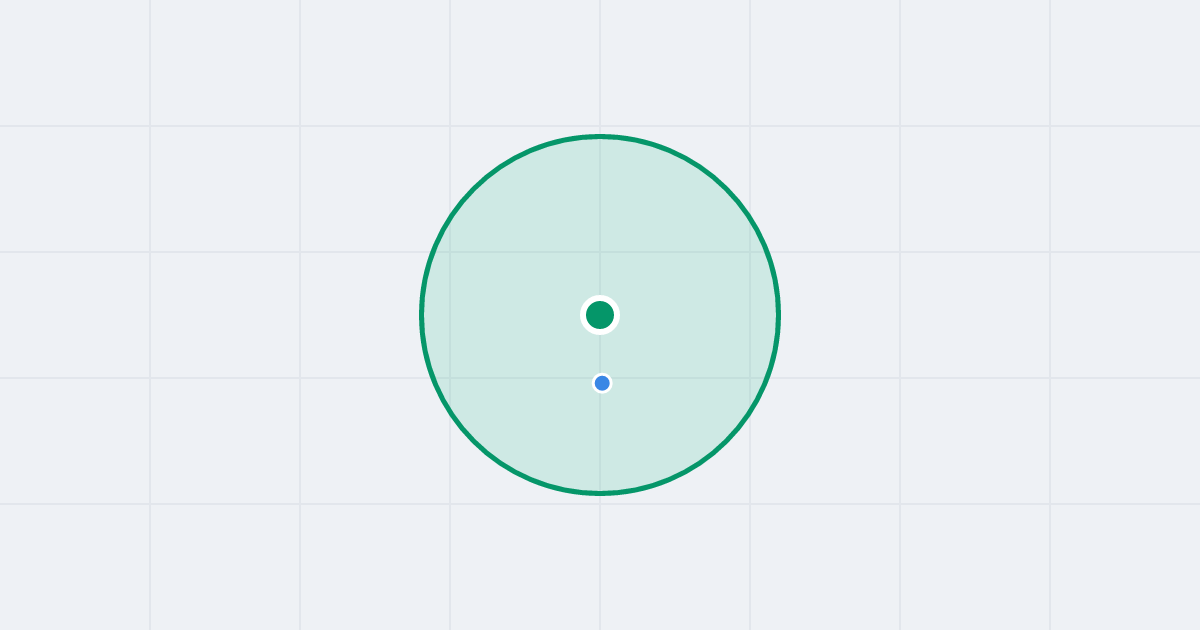Click the upper-right arc of the green circle outline
This screenshot has width=1200, height=630.
(726, 189)
